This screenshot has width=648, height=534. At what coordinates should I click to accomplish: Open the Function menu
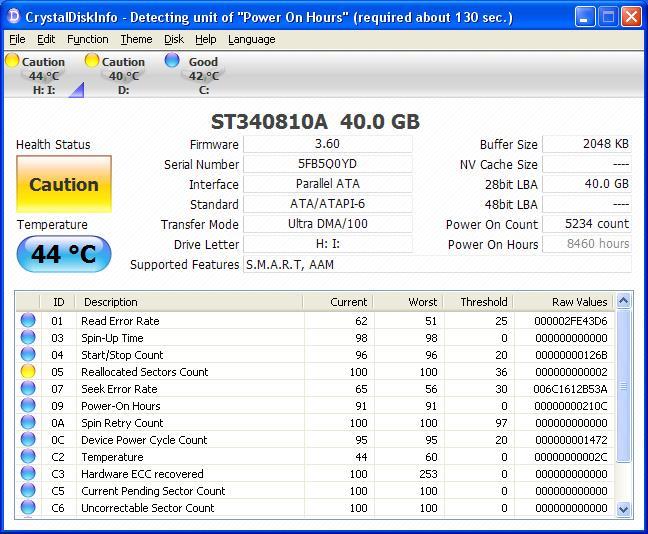tap(88, 39)
